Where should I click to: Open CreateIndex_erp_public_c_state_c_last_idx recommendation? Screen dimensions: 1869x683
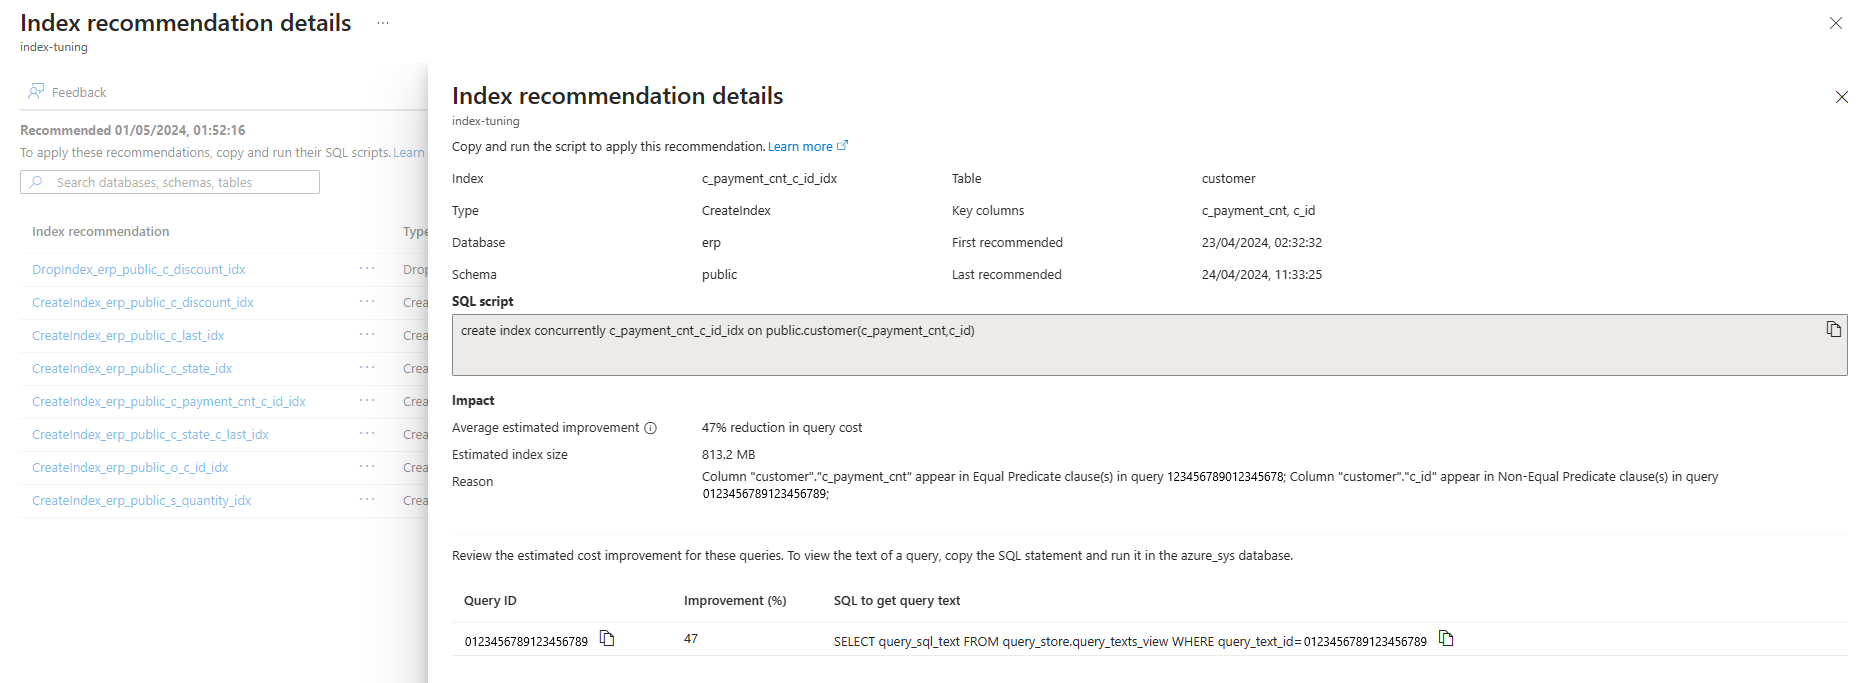click(150, 434)
